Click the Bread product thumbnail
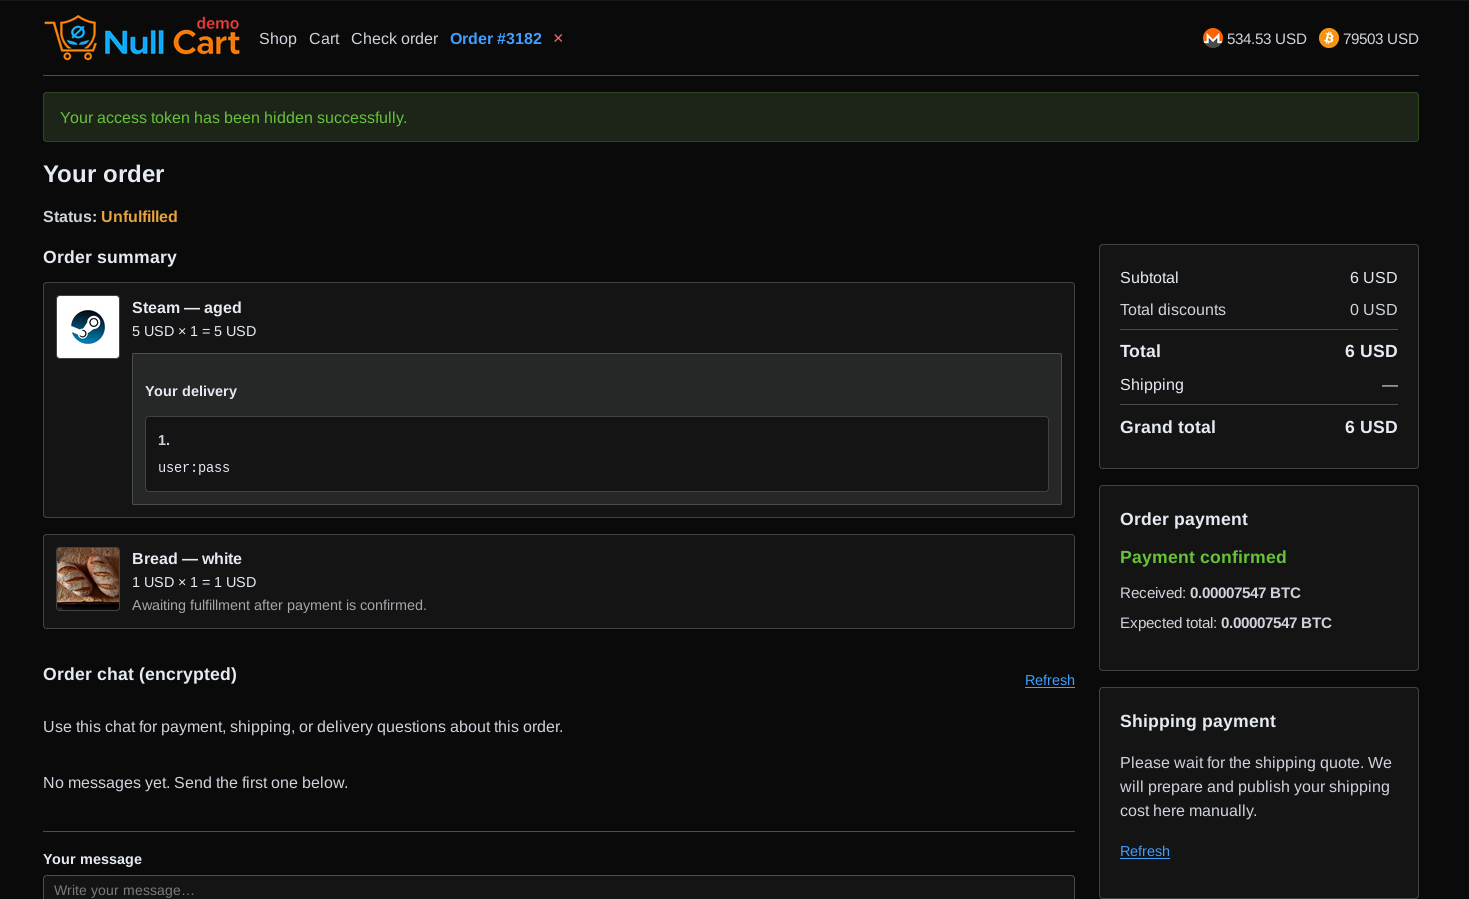Screen dimensions: 1469x899 coord(88,578)
